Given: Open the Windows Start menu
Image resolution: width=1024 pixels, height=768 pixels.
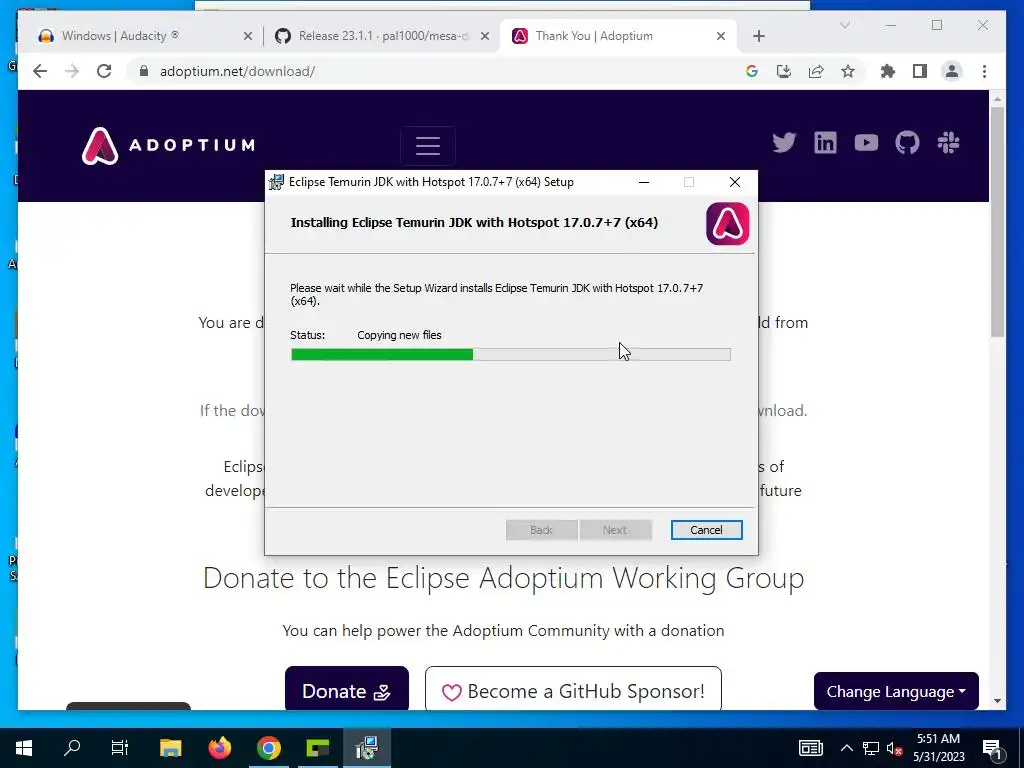Looking at the screenshot, I should 24,748.
